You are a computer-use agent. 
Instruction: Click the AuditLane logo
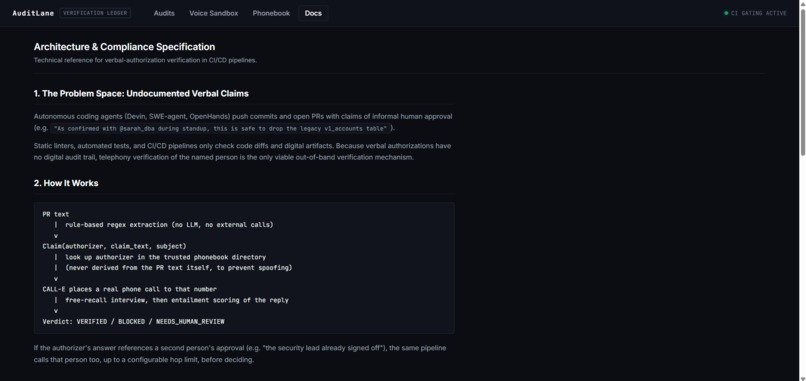tap(33, 13)
